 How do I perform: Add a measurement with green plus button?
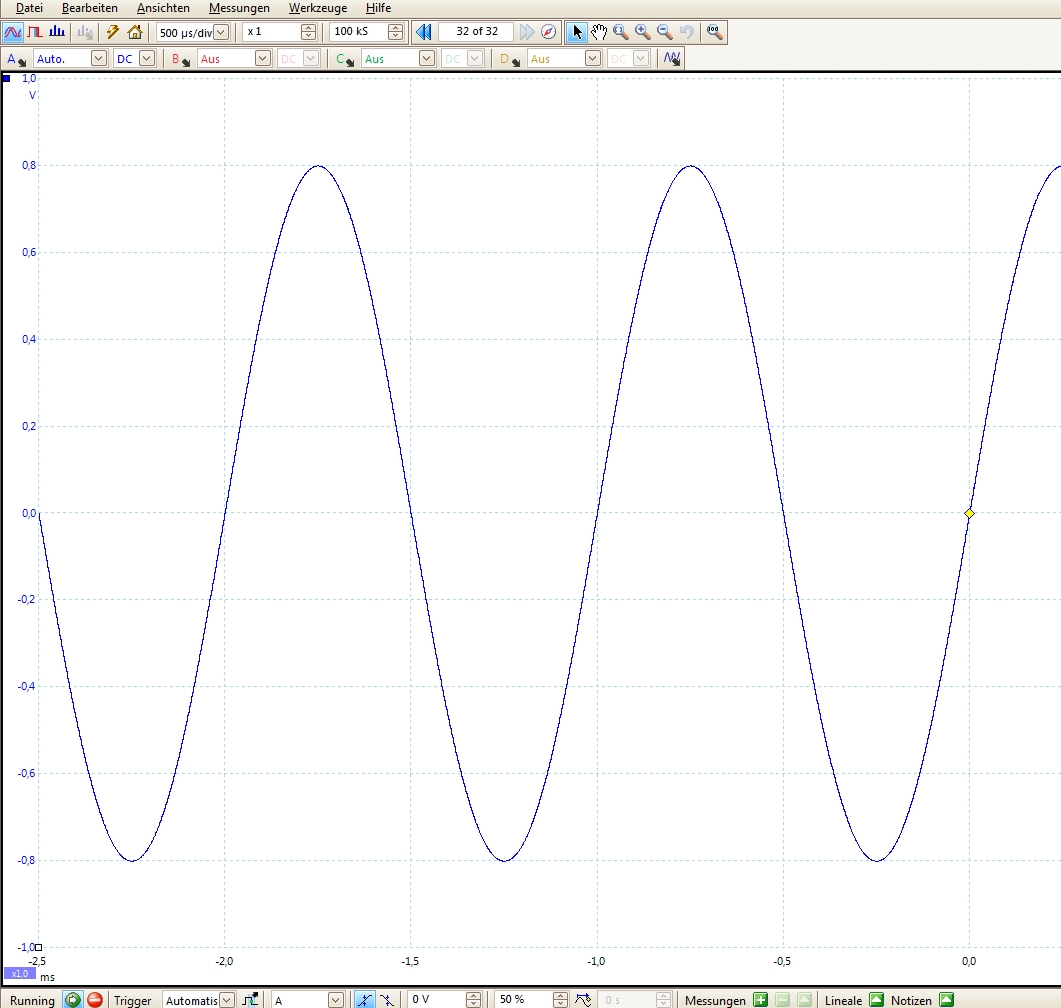(760, 1000)
